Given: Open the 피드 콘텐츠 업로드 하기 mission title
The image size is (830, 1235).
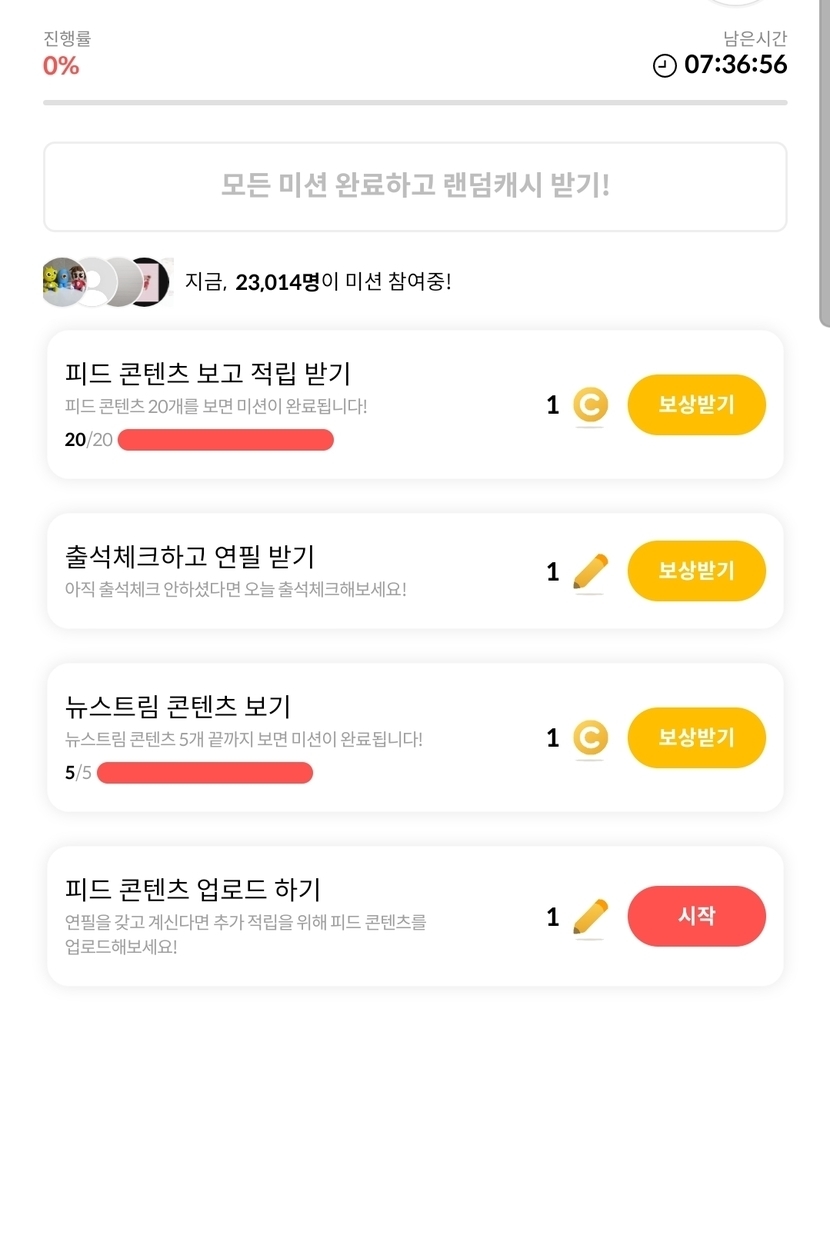Looking at the screenshot, I should tap(192, 889).
